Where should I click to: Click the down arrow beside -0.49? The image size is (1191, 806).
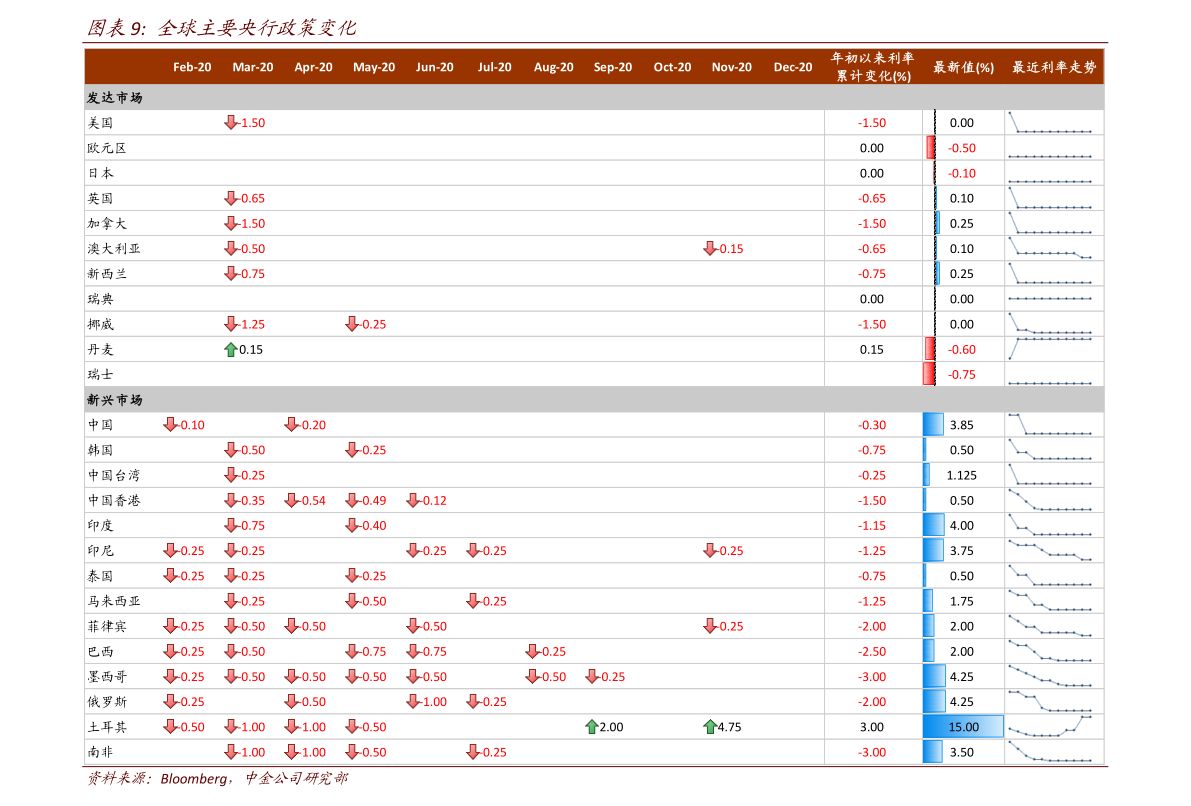pos(352,501)
